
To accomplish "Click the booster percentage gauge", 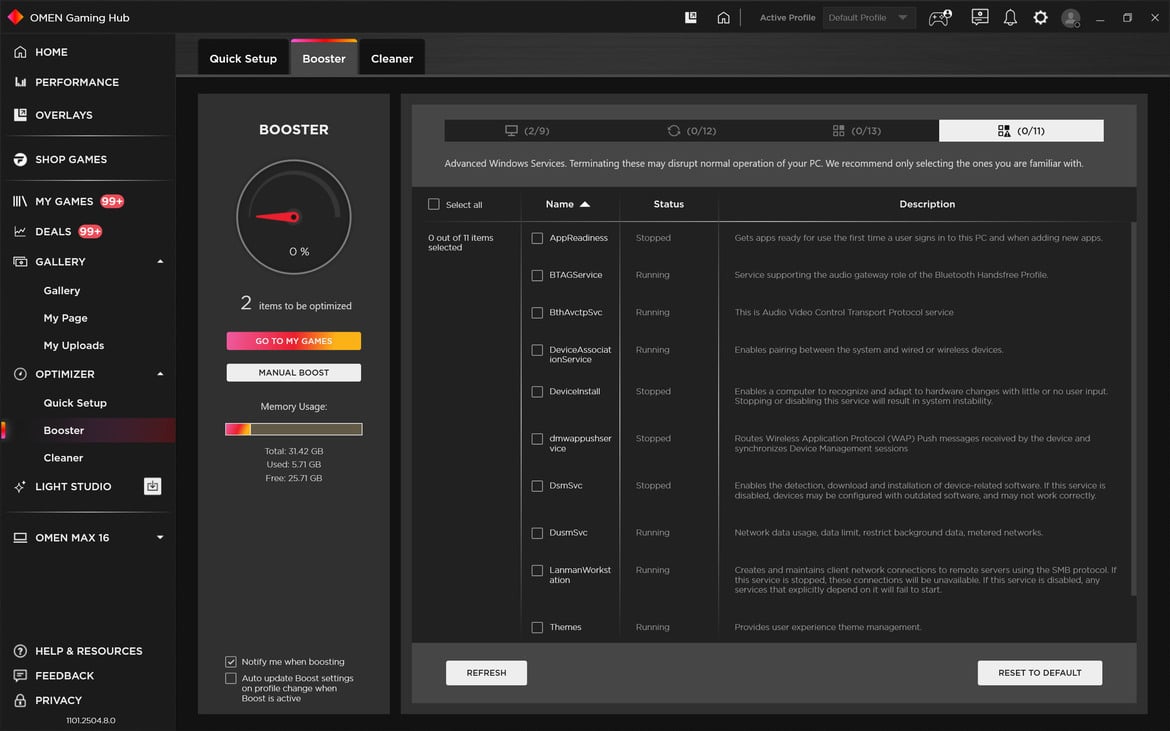I will coord(294,217).
